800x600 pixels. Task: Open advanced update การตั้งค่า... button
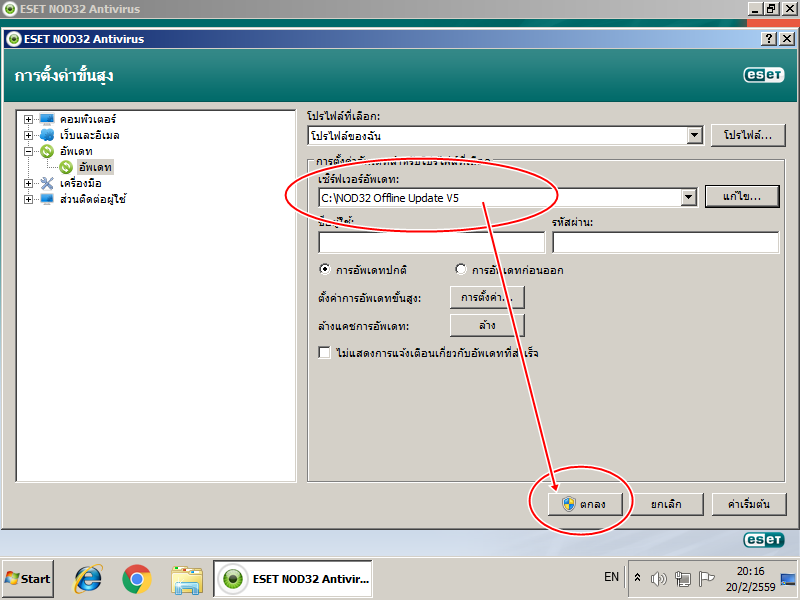pos(487,297)
